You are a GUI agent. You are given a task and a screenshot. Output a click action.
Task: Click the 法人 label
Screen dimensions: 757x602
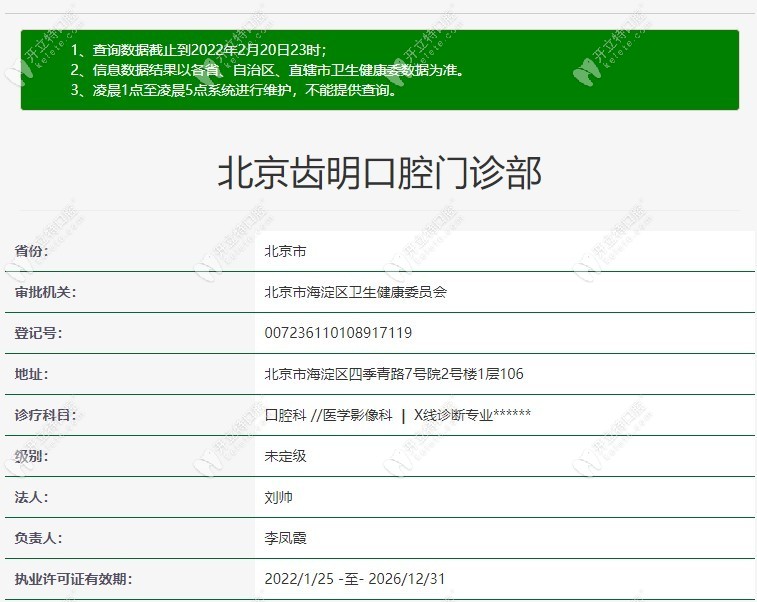[31, 497]
